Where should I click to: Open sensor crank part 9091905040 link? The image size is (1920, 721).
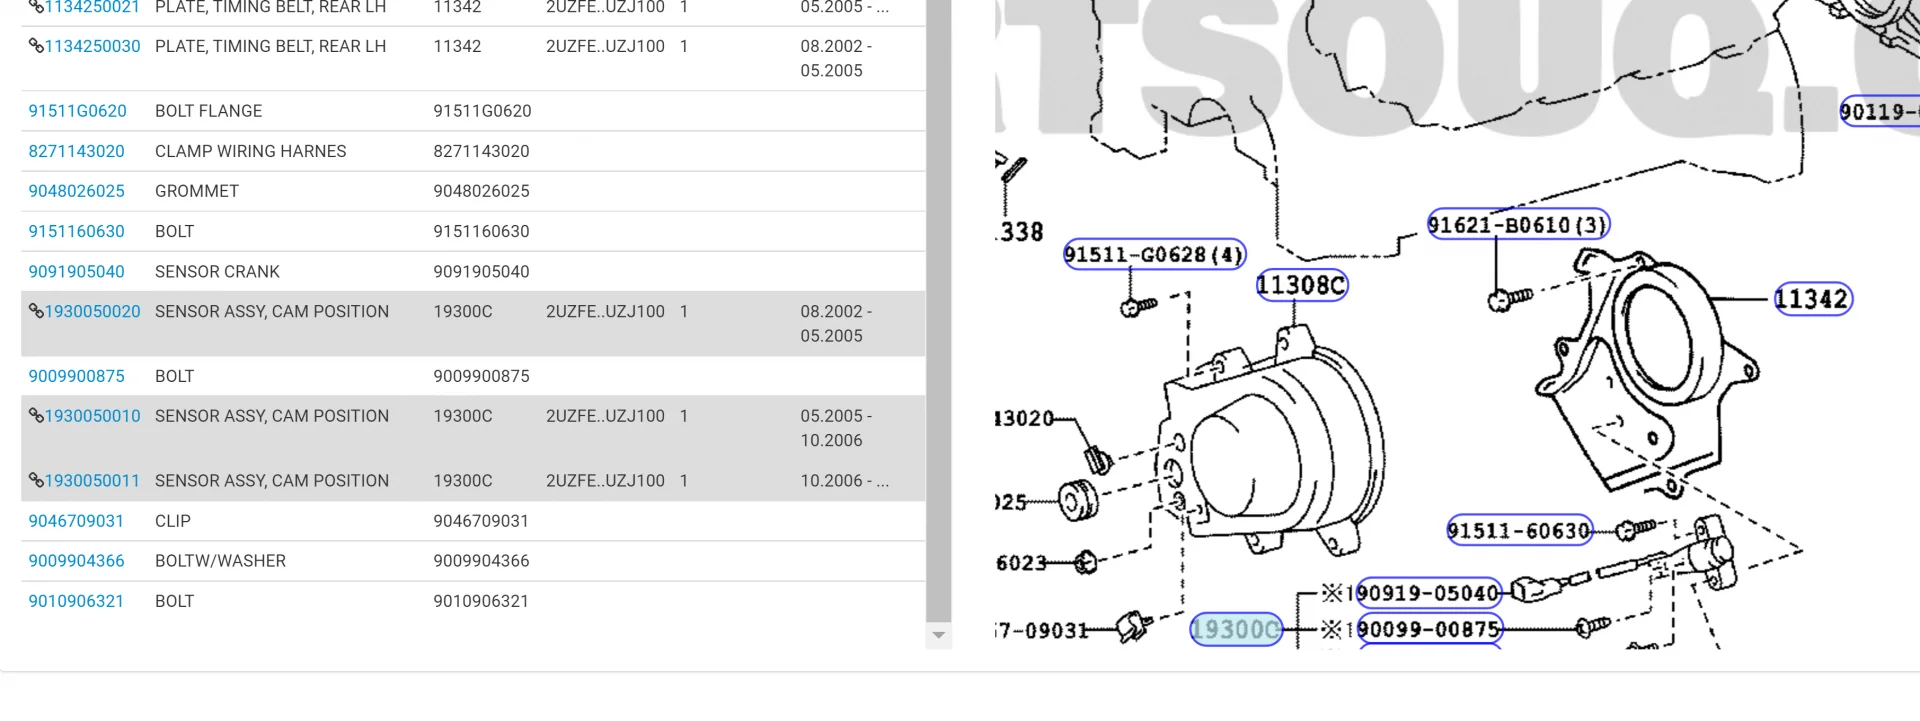[76, 272]
